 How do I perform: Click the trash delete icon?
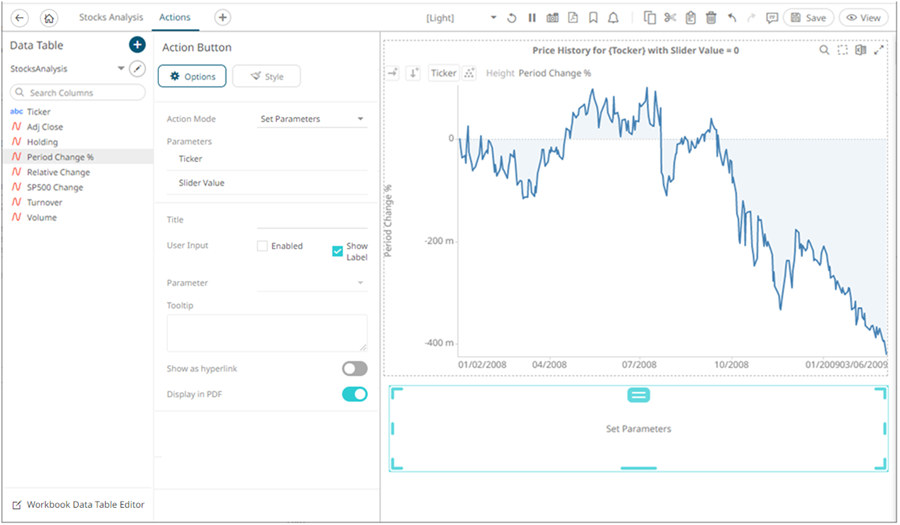tap(711, 18)
